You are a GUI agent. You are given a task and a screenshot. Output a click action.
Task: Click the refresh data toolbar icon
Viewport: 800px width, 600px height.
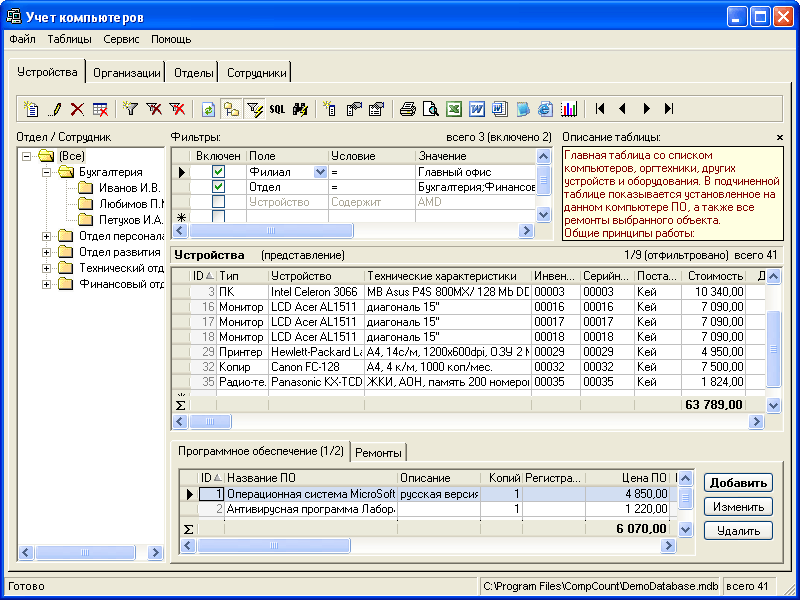pyautogui.click(x=208, y=109)
